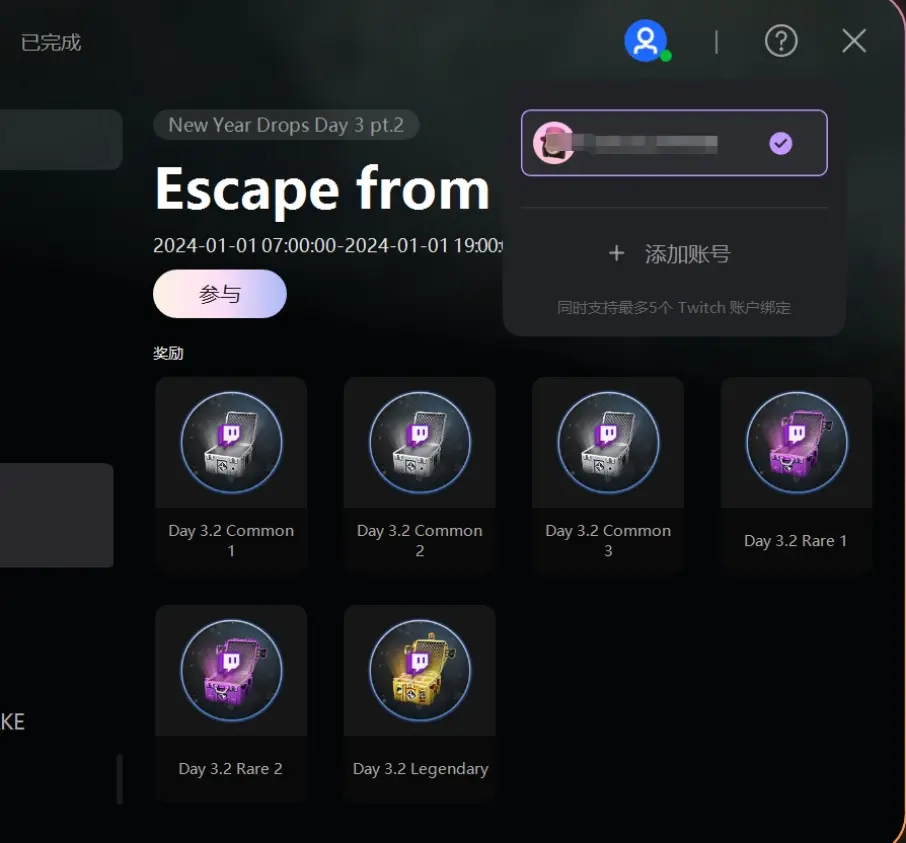This screenshot has height=843, width=906.
Task: Select the grey sidebar card at top left
Action: (x=61, y=139)
